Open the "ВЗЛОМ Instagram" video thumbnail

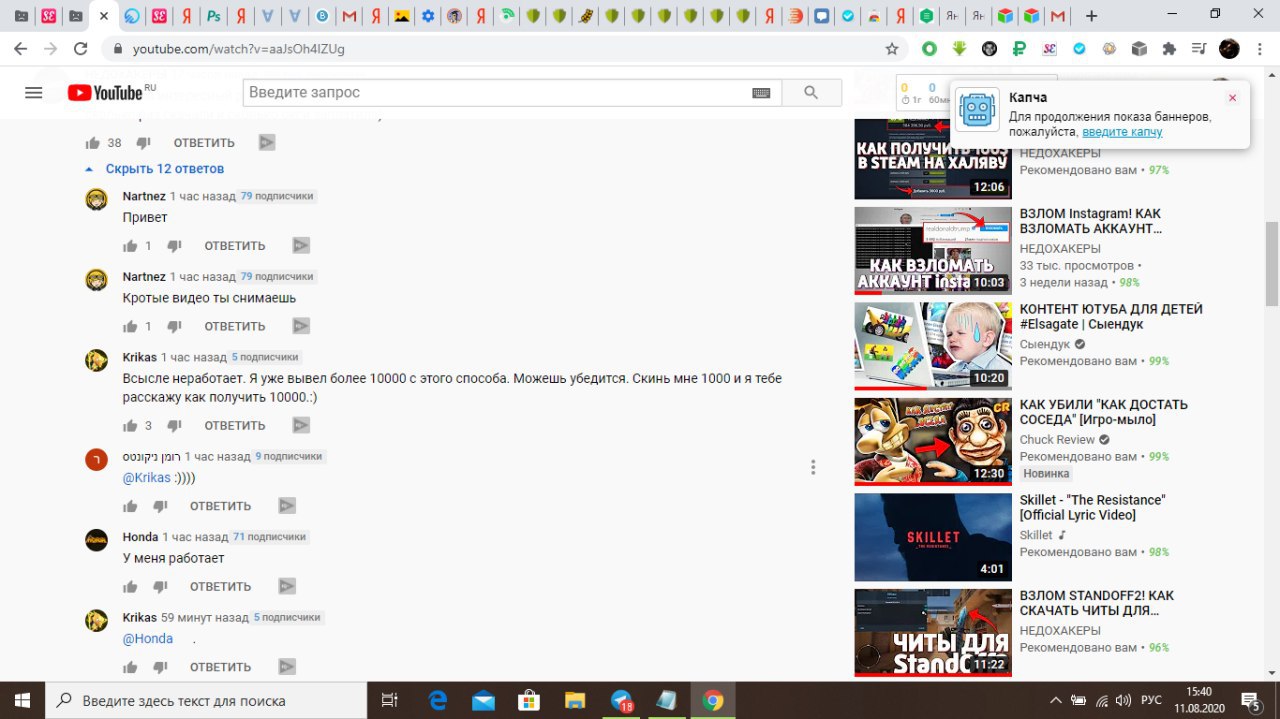click(933, 250)
